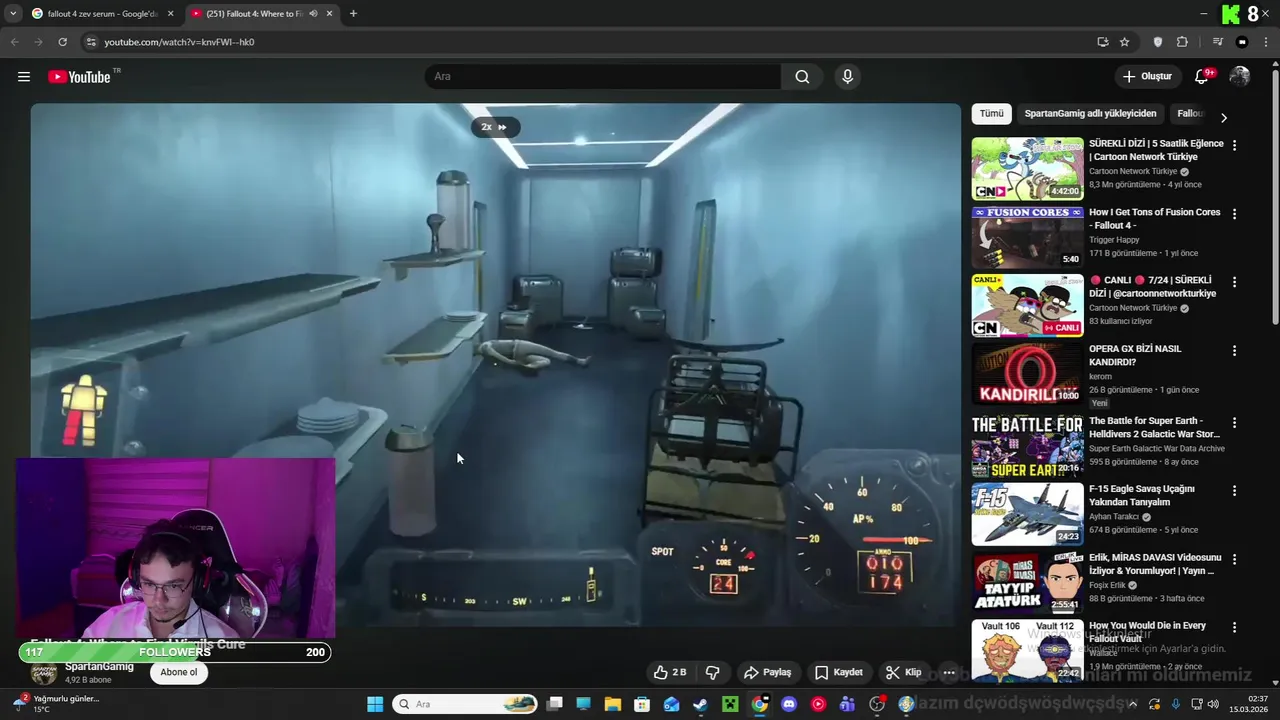Open How I Get Tons of Fusion Cores thumbnail
The width and height of the screenshot is (1280, 720).
(x=1027, y=237)
